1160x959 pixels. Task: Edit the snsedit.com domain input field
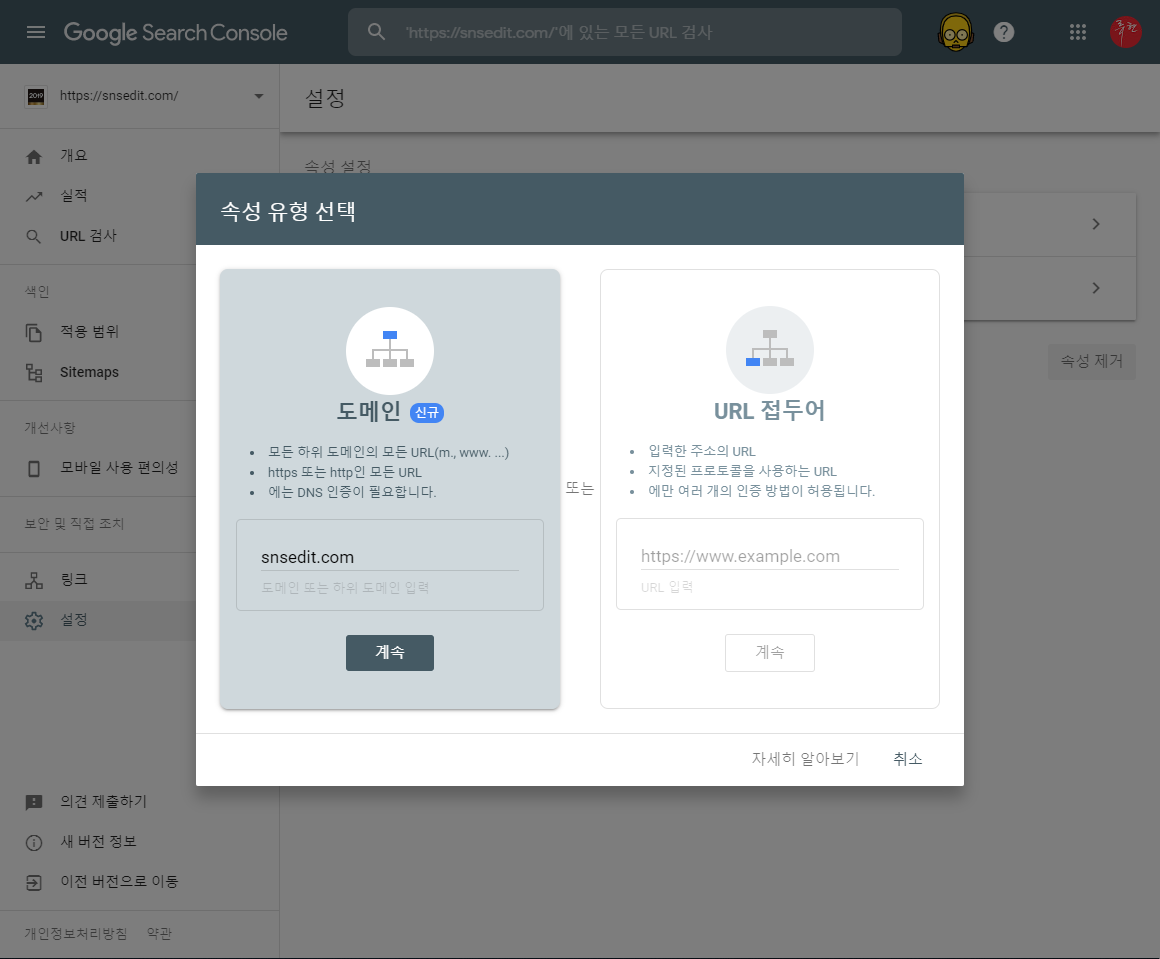pyautogui.click(x=390, y=557)
